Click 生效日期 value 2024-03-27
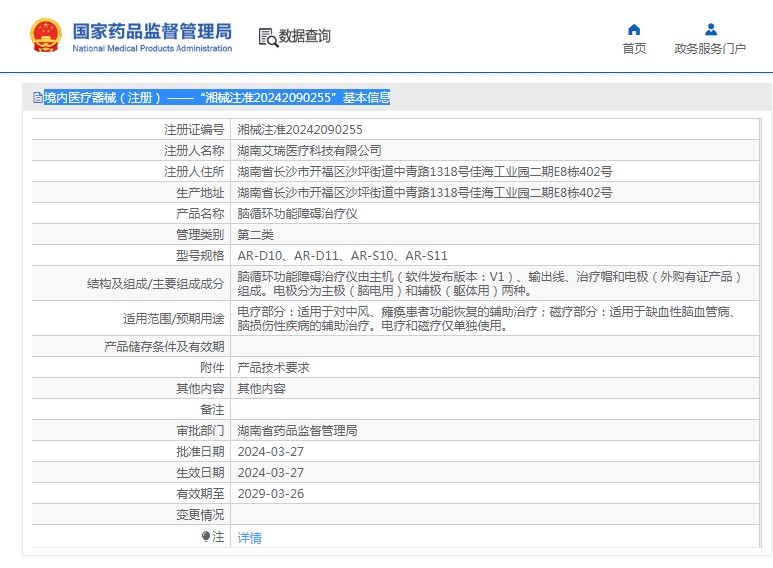Screen dimensions: 773x568 tap(271, 473)
